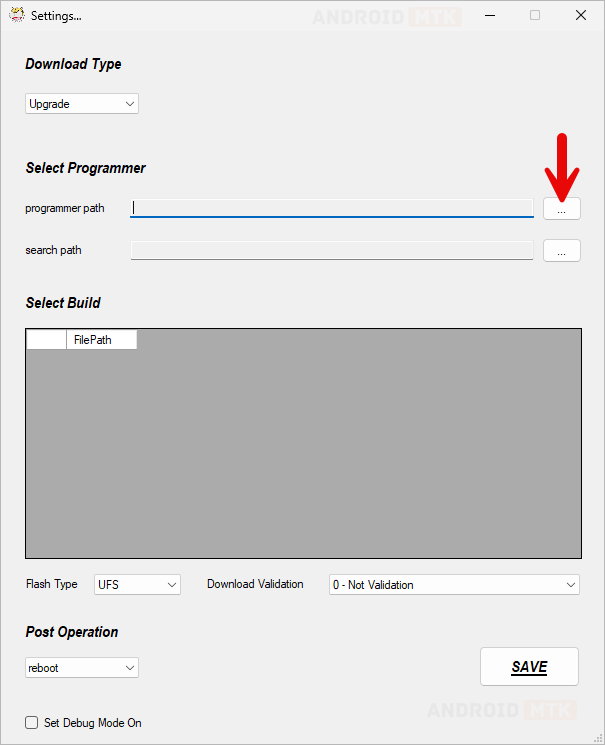Image resolution: width=605 pixels, height=745 pixels.
Task: Click the "Download Validation" label text
Action: pyautogui.click(x=255, y=584)
